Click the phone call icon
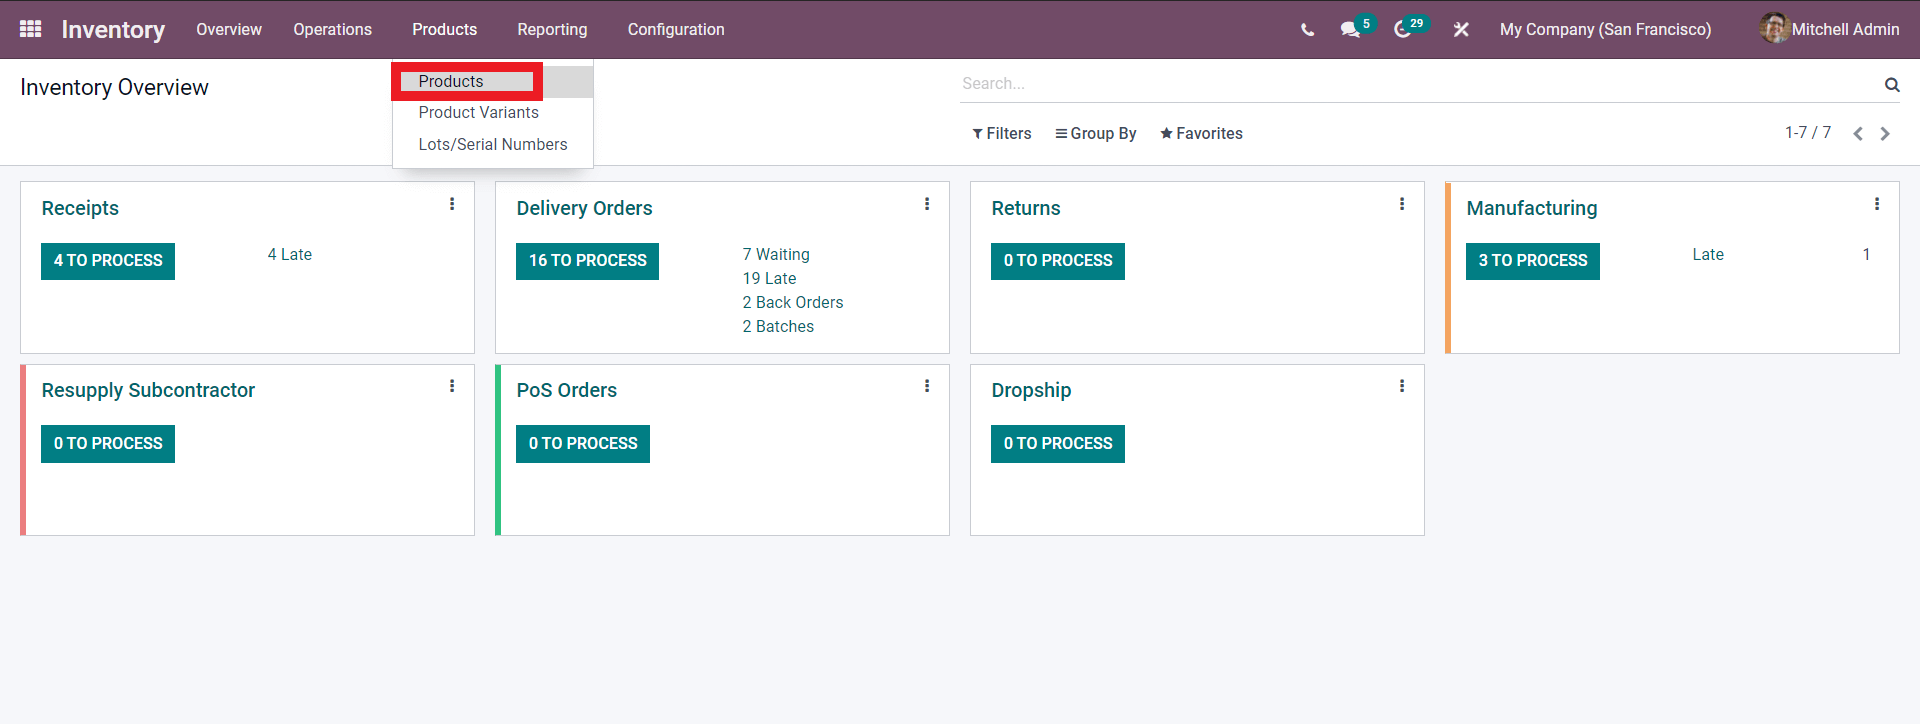 (x=1307, y=30)
